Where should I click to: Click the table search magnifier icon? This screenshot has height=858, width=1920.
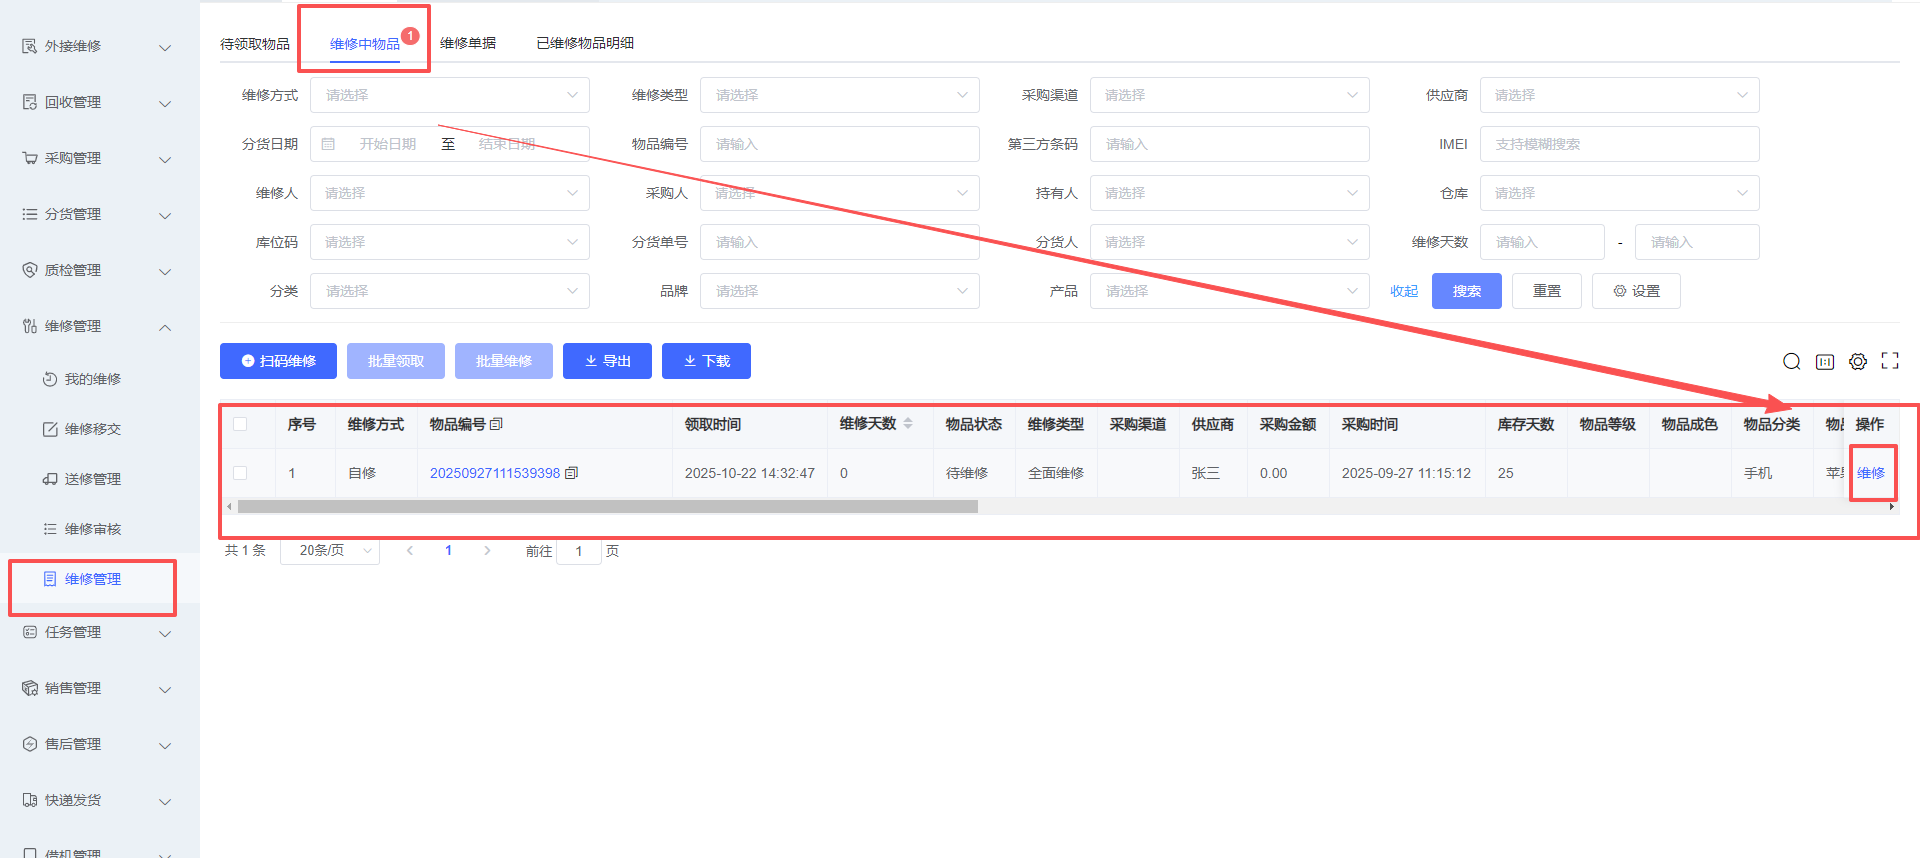pyautogui.click(x=1791, y=361)
